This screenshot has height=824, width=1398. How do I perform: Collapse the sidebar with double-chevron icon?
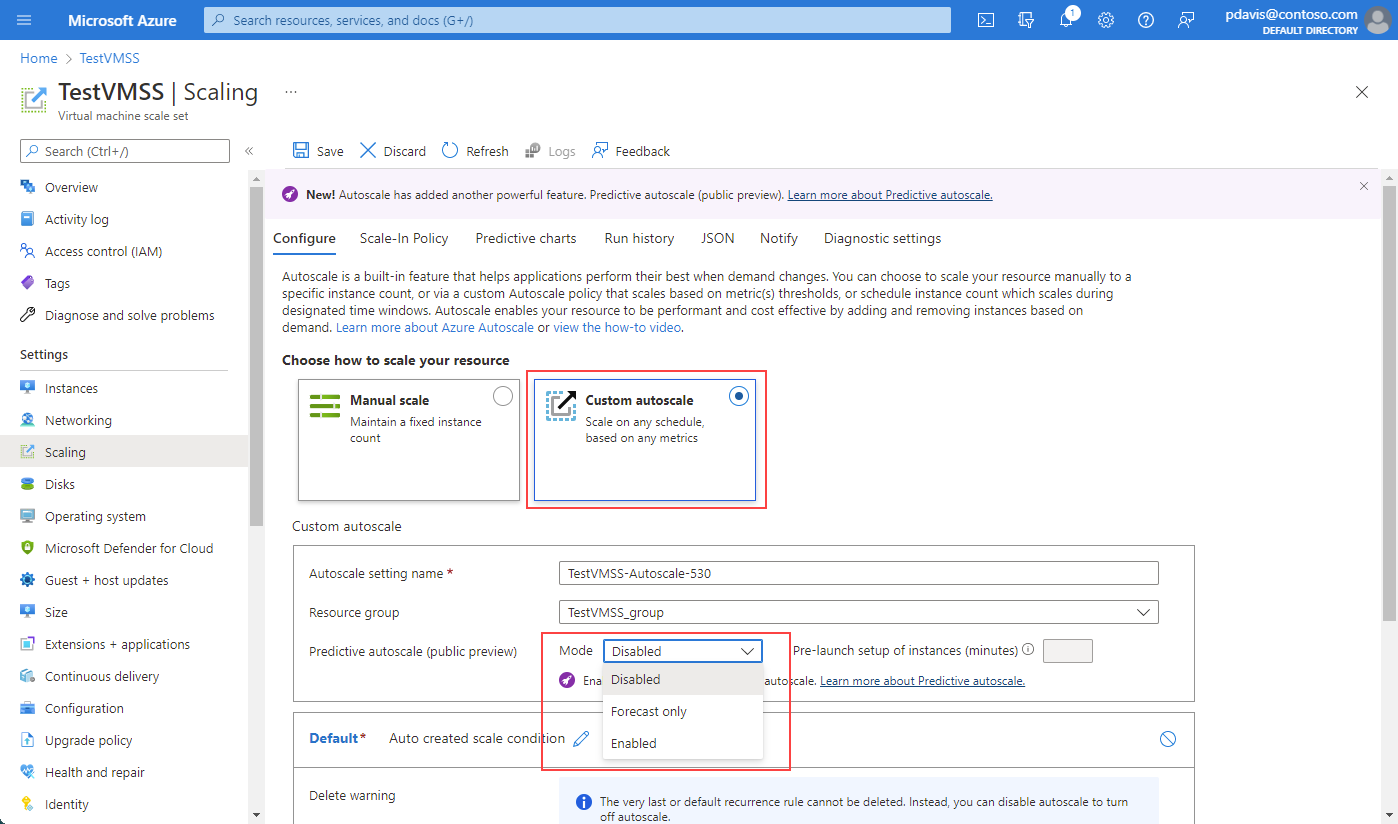[249, 151]
